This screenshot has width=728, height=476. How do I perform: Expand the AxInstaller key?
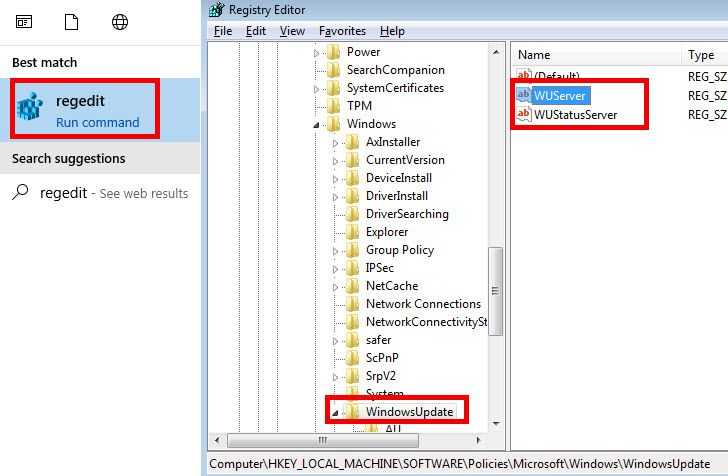(x=335, y=143)
